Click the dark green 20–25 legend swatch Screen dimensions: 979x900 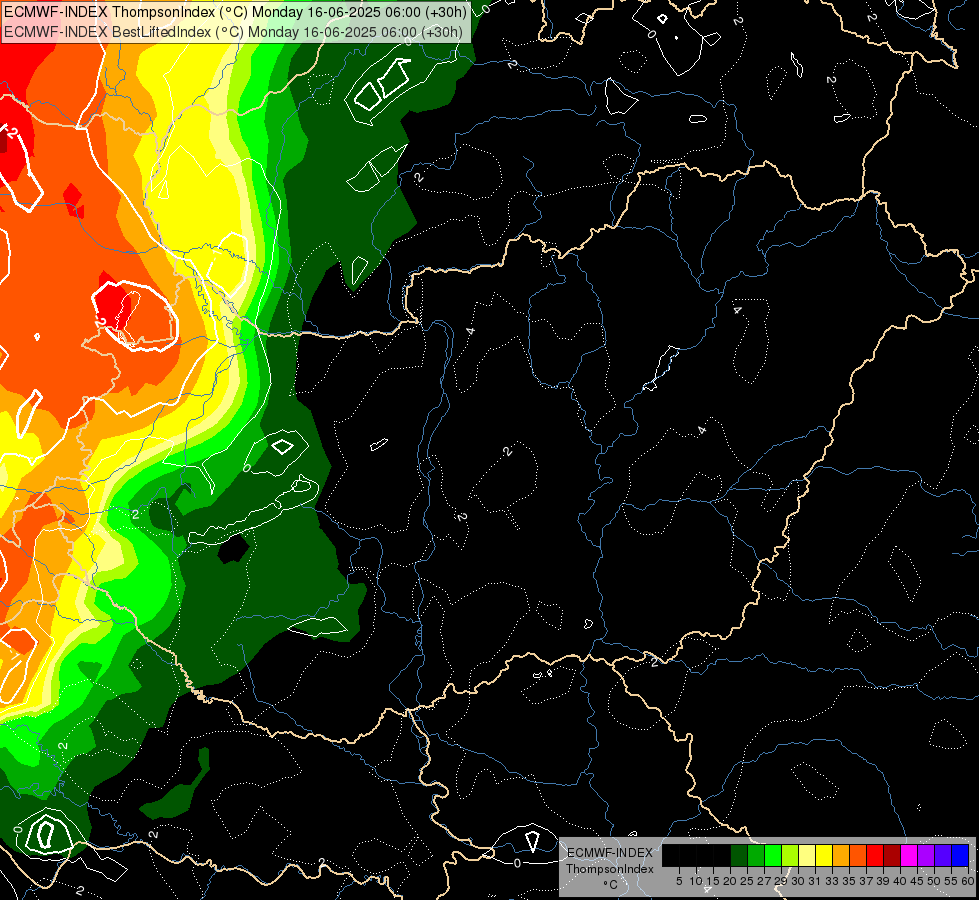[x=739, y=855]
